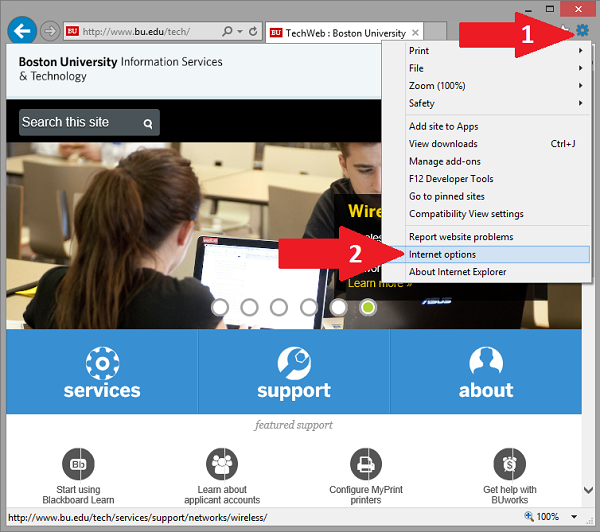Open address bar autocomplete dropdown arrow

tap(240, 31)
